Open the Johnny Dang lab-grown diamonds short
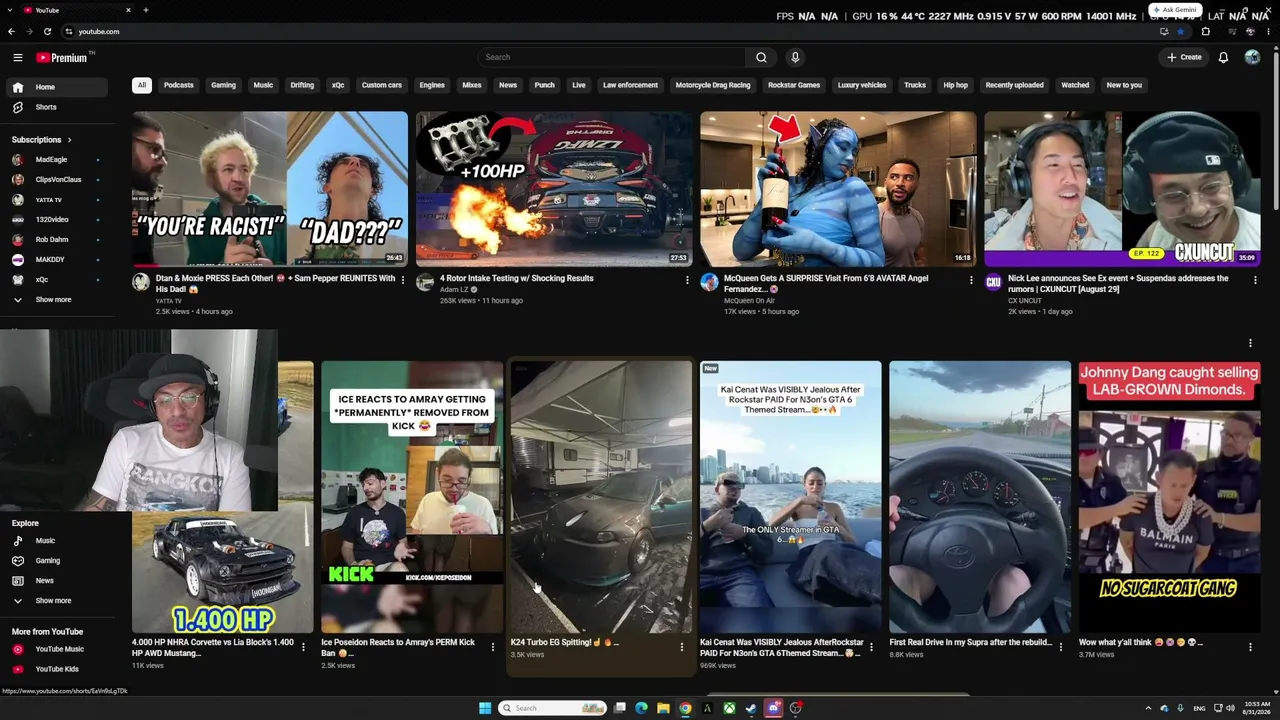 tap(1169, 497)
